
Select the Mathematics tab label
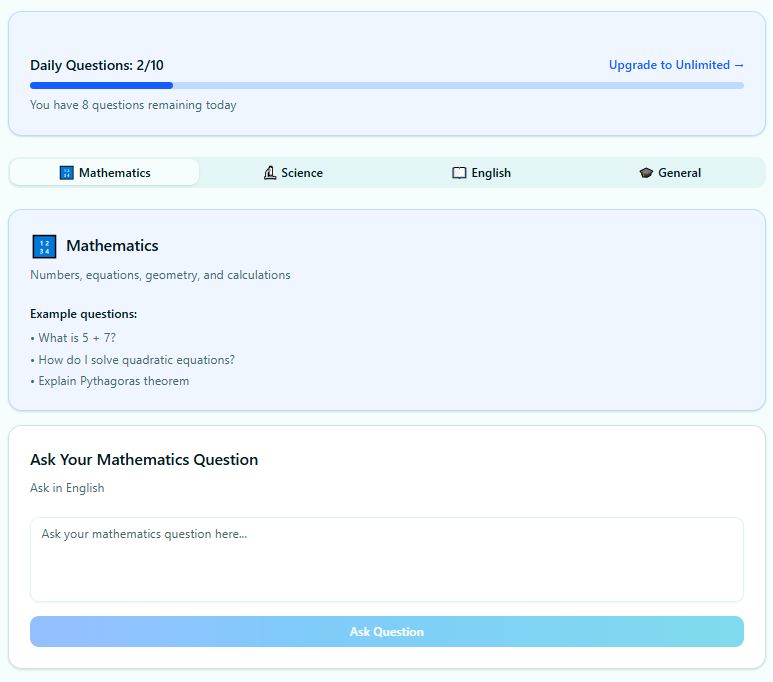click(114, 173)
